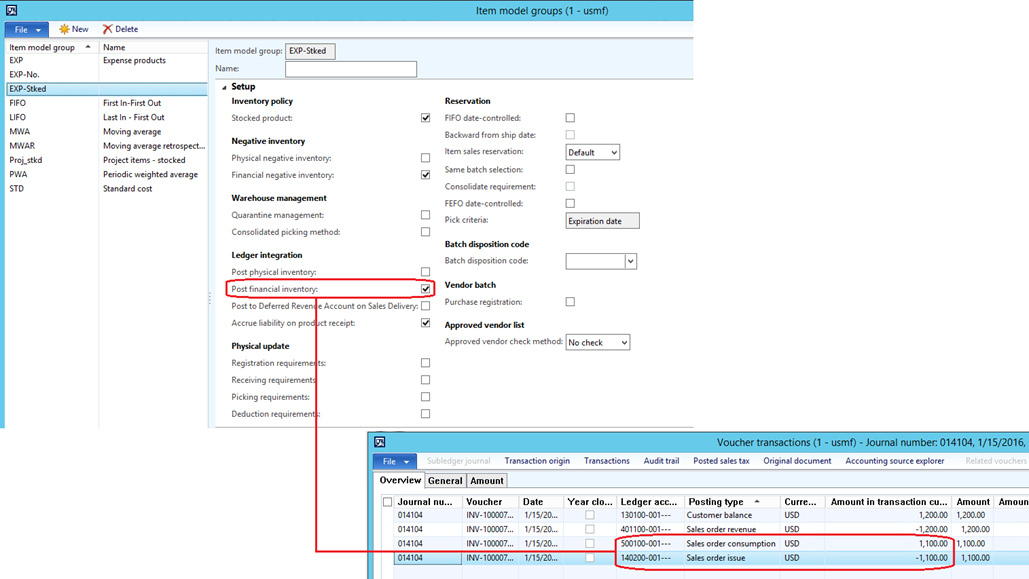
Task: Switch to the Amount tab
Action: 487,481
